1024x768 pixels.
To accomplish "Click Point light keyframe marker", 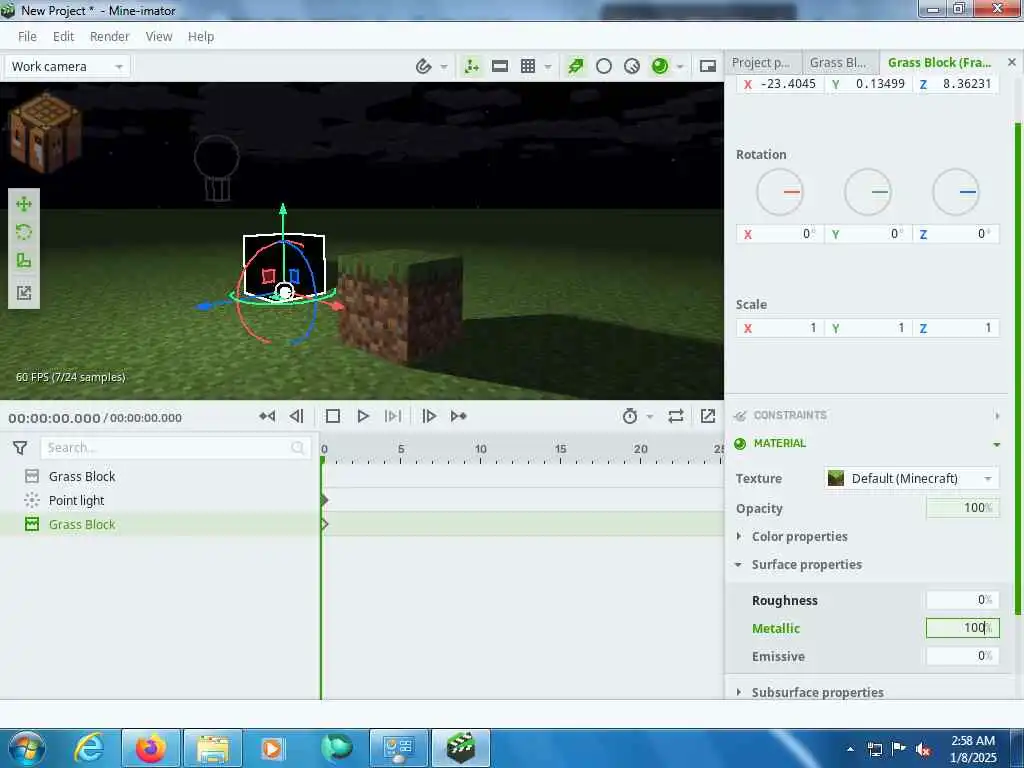I will 324,500.
